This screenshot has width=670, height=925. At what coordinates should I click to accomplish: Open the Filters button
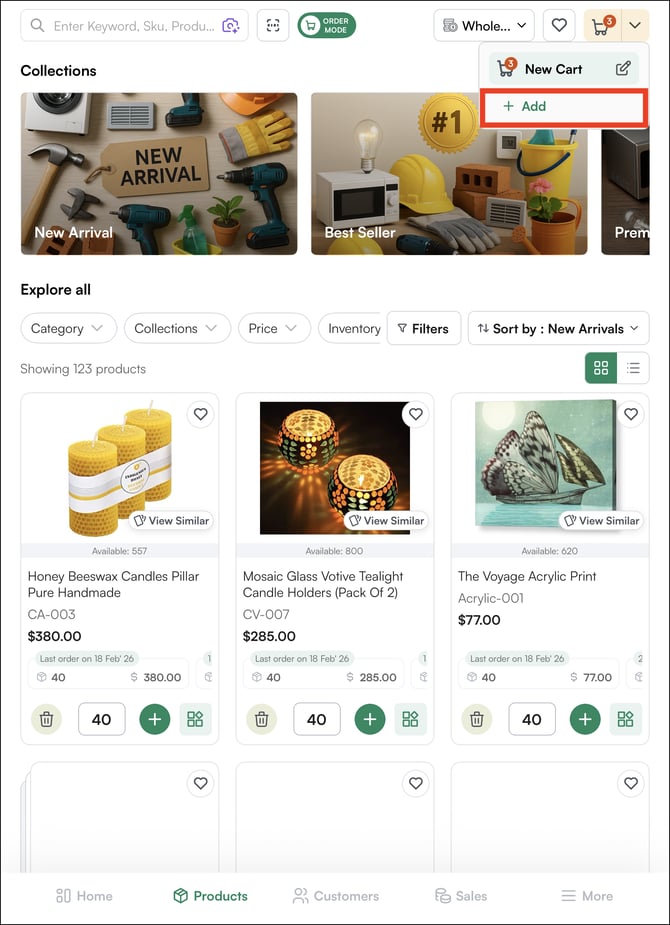[x=423, y=328]
